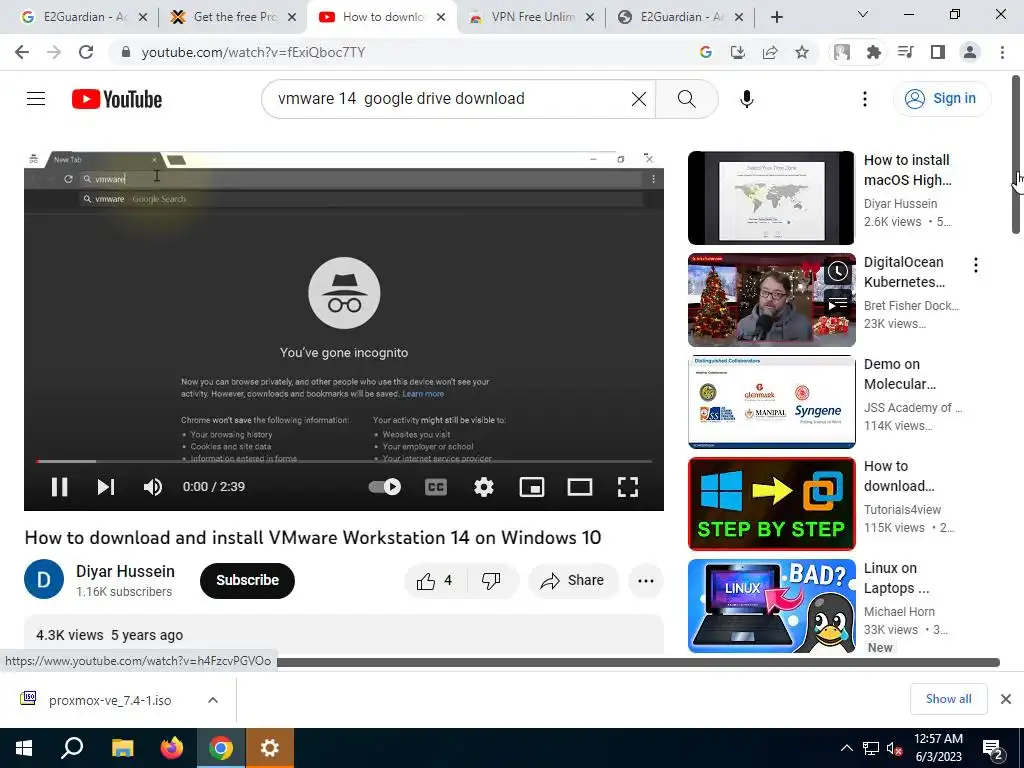Open Demo on Molecular video title
This screenshot has width=1024, height=768.
pos(900,374)
